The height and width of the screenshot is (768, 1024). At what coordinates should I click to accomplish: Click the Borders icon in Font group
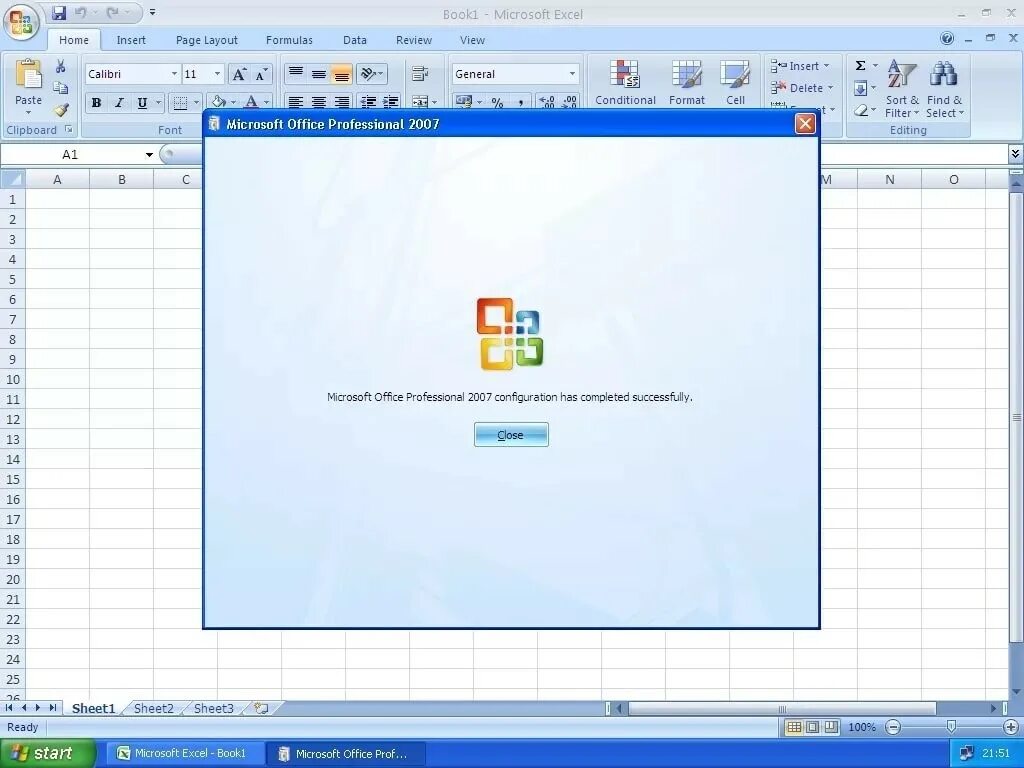click(x=180, y=103)
